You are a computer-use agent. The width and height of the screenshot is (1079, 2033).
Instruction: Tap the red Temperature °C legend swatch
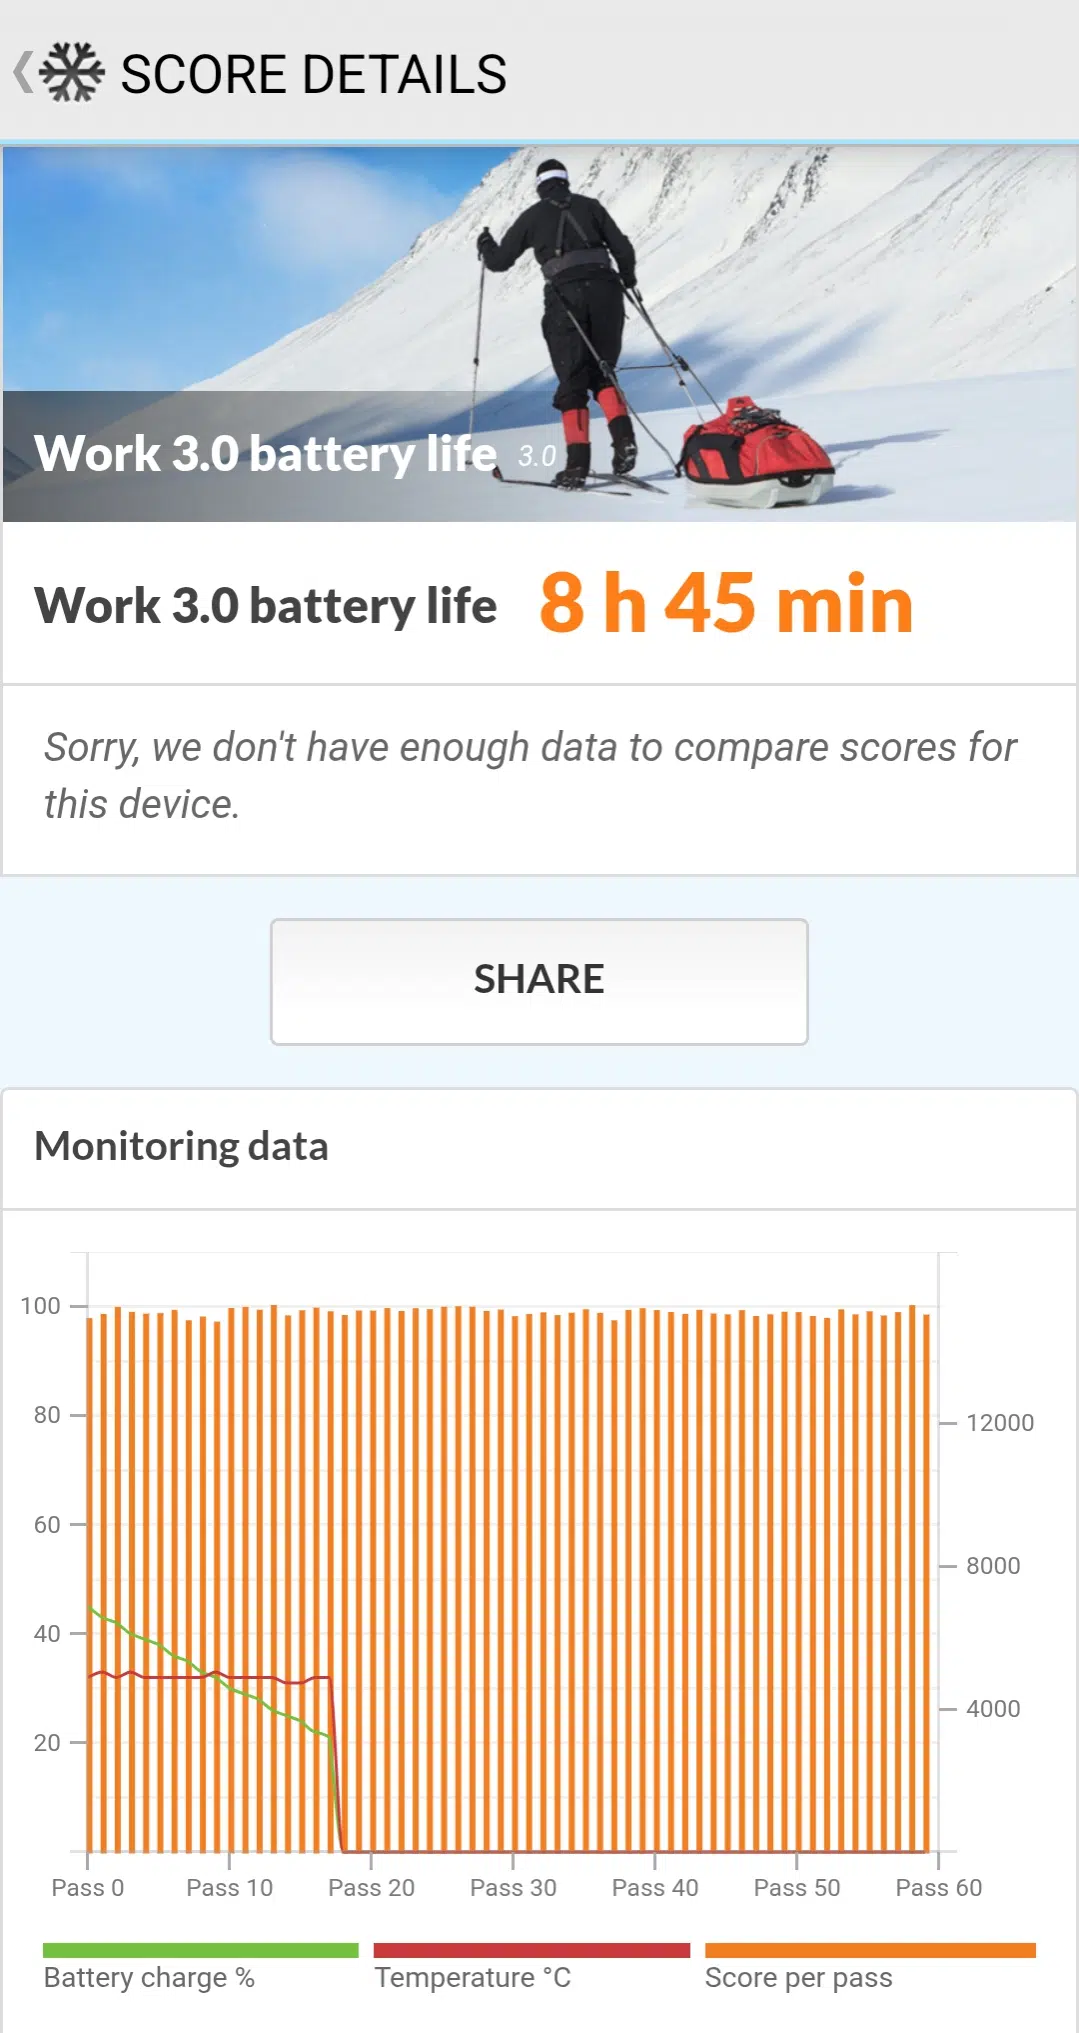(x=531, y=1950)
